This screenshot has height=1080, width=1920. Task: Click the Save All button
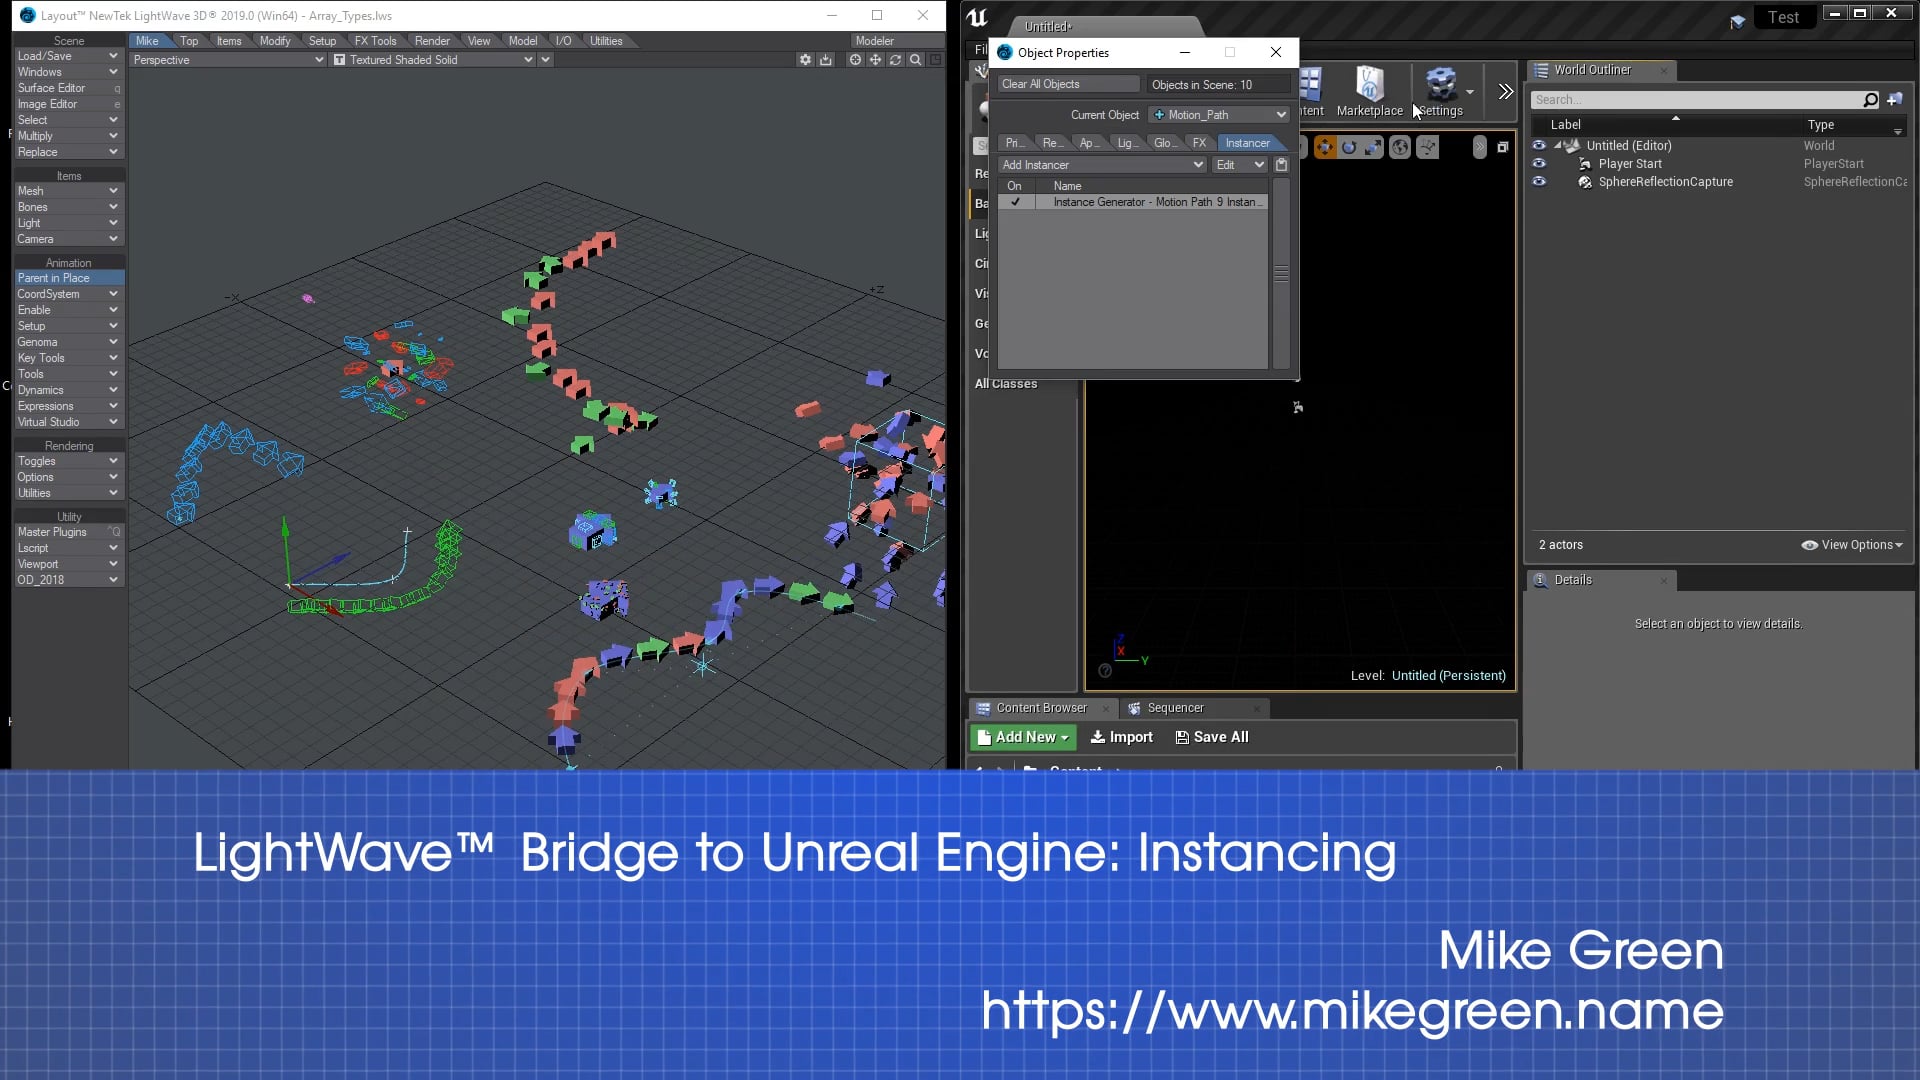point(1212,738)
